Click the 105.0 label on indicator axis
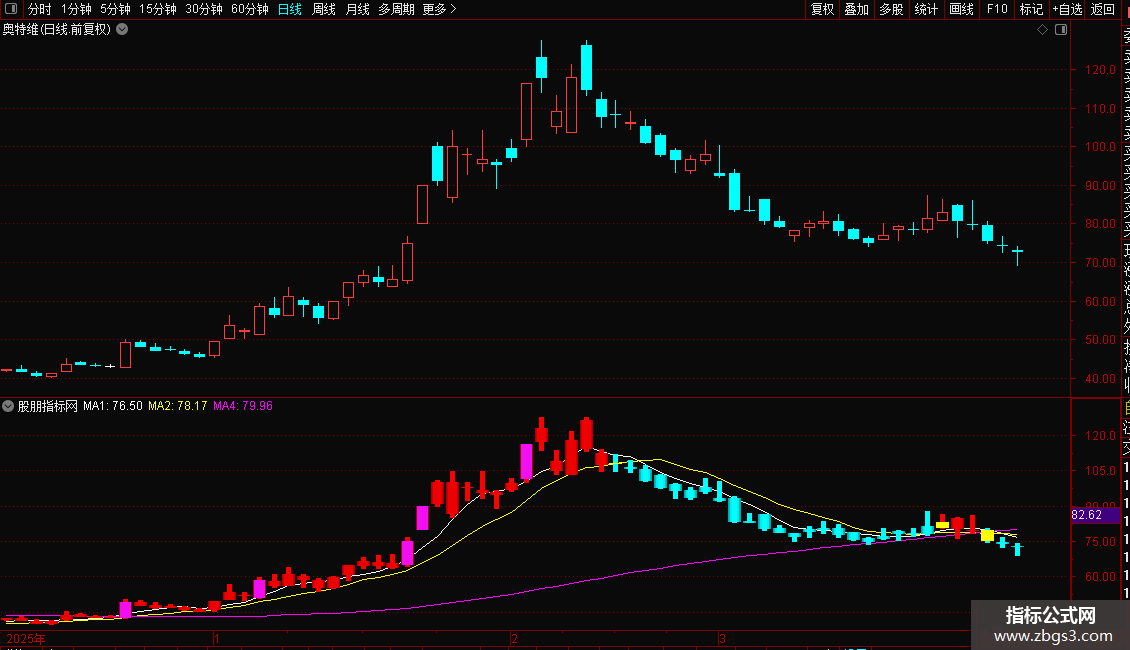The width and height of the screenshot is (1130, 650). click(1100, 471)
